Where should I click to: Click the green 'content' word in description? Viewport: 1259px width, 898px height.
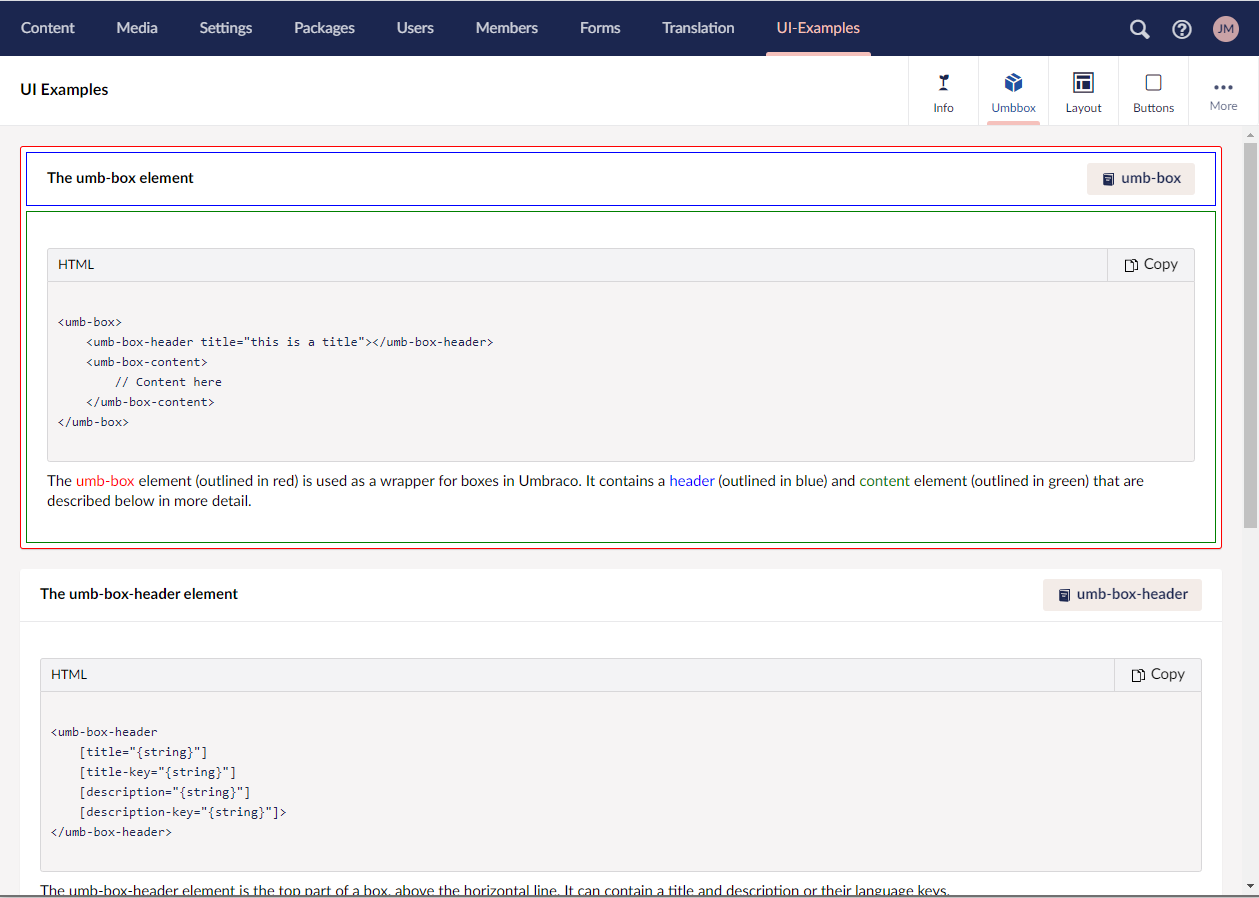884,481
